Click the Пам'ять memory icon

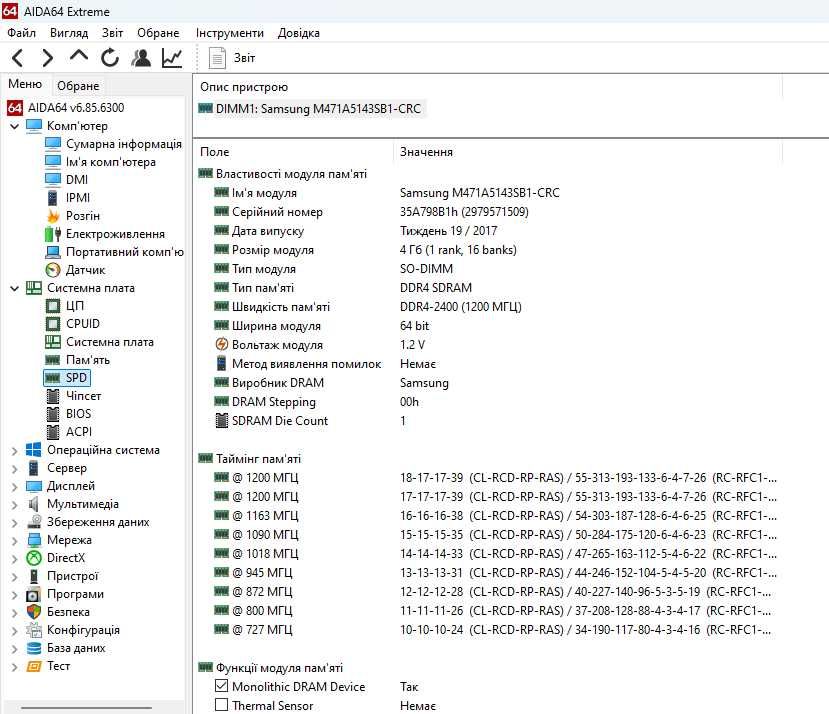pyautogui.click(x=53, y=360)
